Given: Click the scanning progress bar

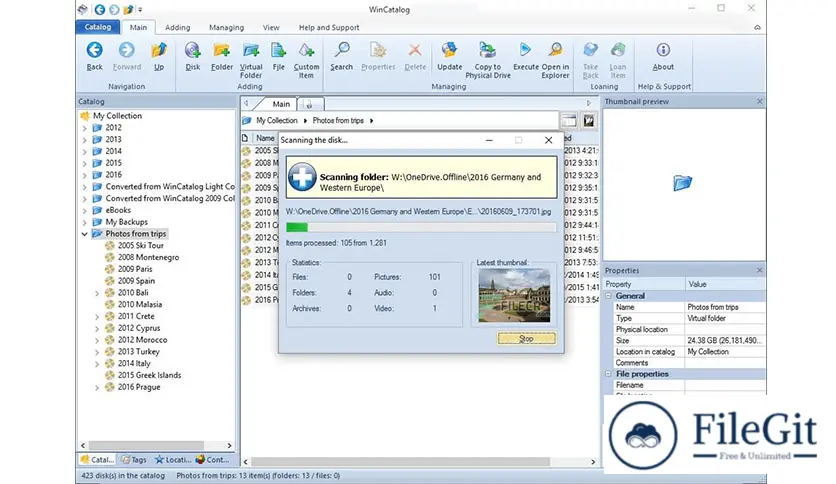Looking at the screenshot, I should click(x=421, y=228).
